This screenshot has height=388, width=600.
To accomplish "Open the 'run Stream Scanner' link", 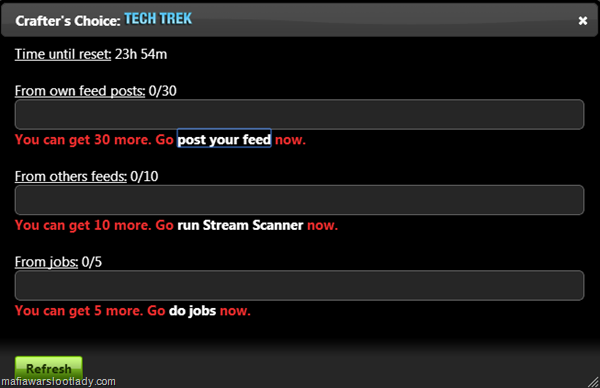I will [x=240, y=225].
